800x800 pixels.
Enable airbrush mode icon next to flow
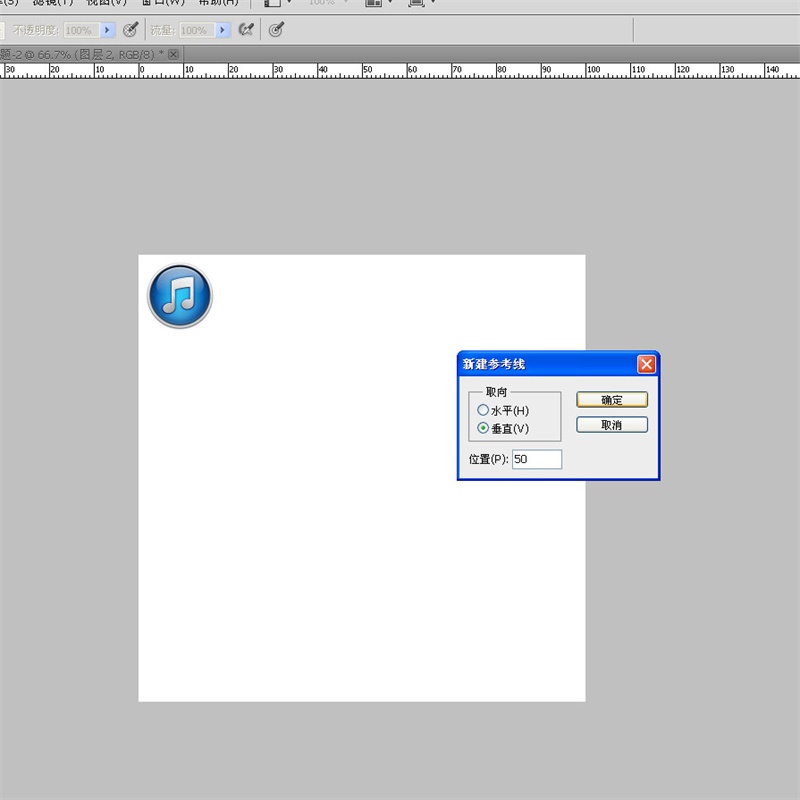(x=246, y=30)
